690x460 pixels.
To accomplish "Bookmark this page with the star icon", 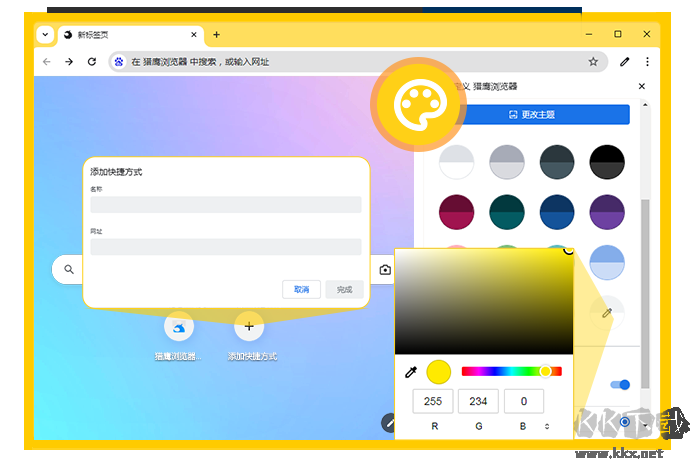I will 593,62.
